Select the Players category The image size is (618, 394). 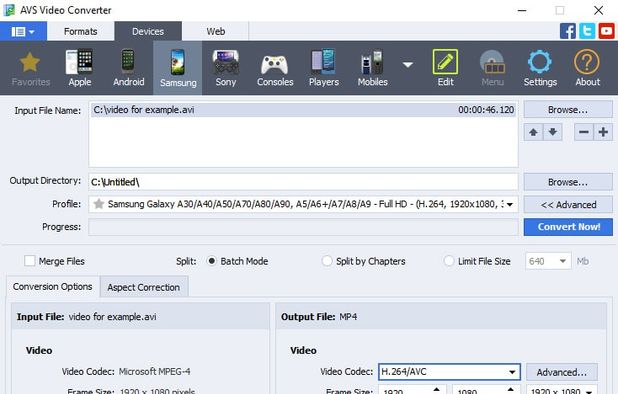[324, 69]
